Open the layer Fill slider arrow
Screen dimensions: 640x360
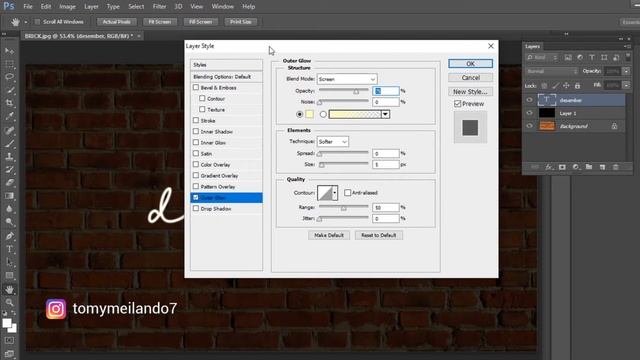point(626,85)
